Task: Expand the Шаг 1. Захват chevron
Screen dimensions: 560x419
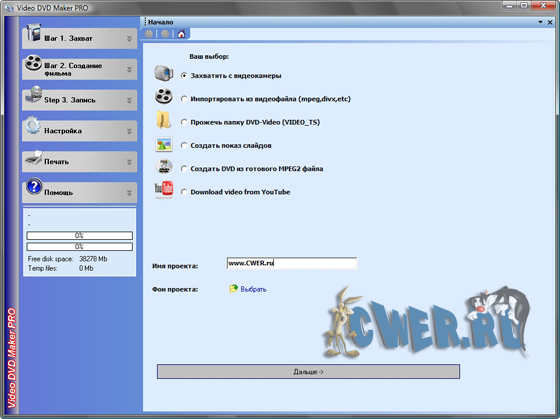Action: click(129, 39)
